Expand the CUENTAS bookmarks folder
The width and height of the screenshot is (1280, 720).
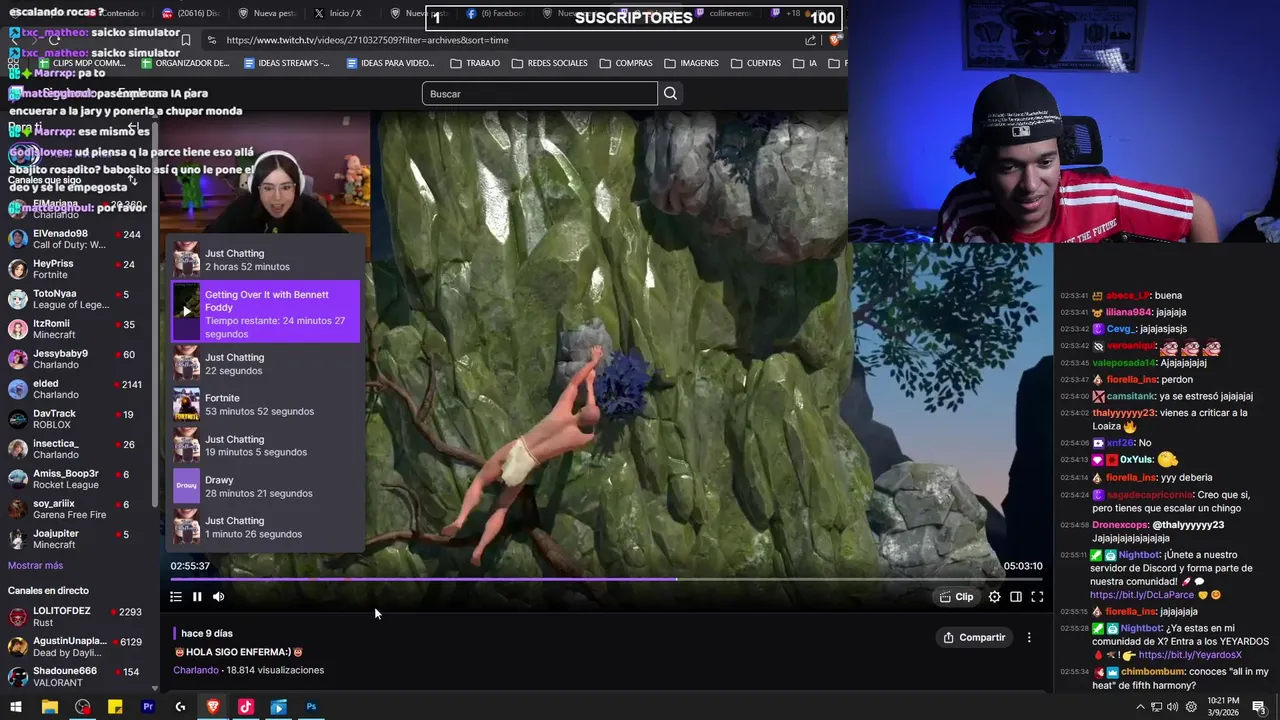756,63
